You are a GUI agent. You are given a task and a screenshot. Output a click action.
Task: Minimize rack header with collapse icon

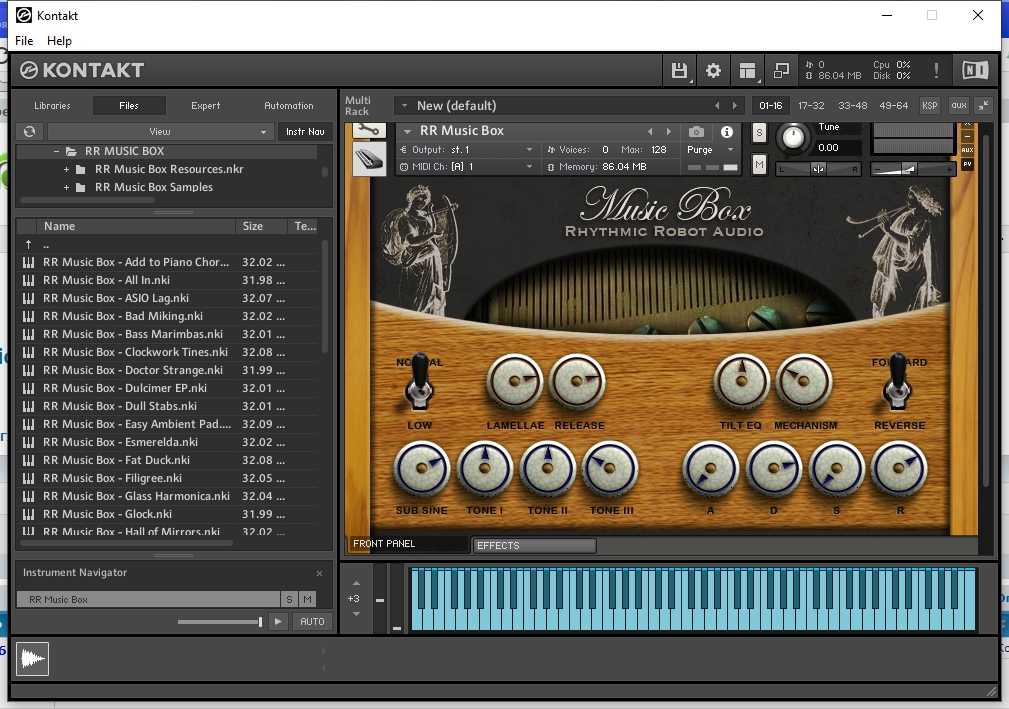point(984,106)
